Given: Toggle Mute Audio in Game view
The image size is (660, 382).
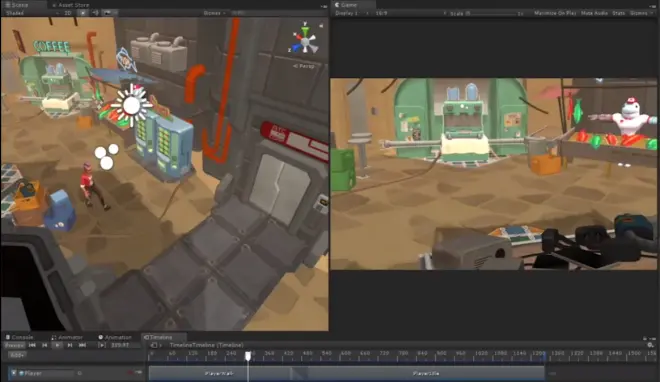Looking at the screenshot, I should coord(594,13).
